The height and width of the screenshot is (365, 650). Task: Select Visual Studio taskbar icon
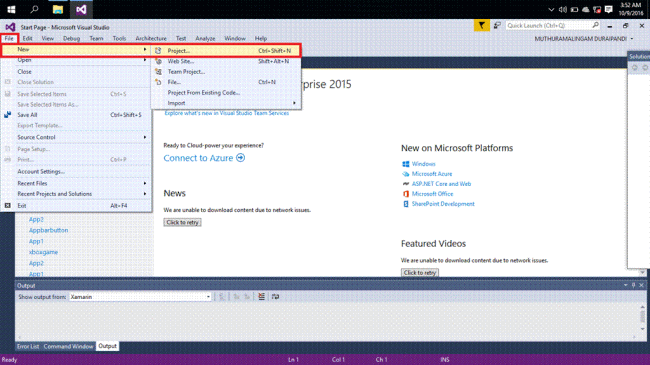[x=81, y=9]
